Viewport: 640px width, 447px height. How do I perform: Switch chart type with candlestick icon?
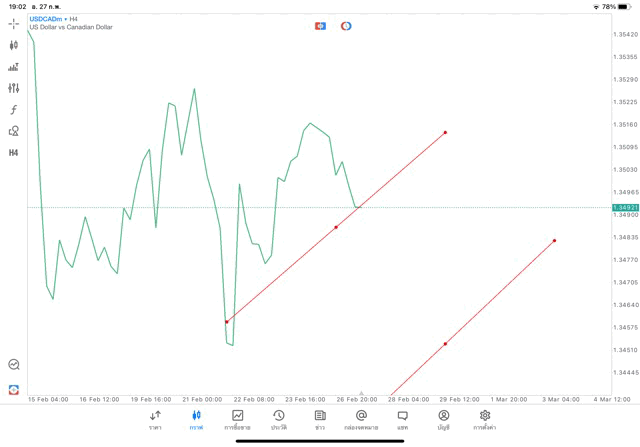[14, 45]
